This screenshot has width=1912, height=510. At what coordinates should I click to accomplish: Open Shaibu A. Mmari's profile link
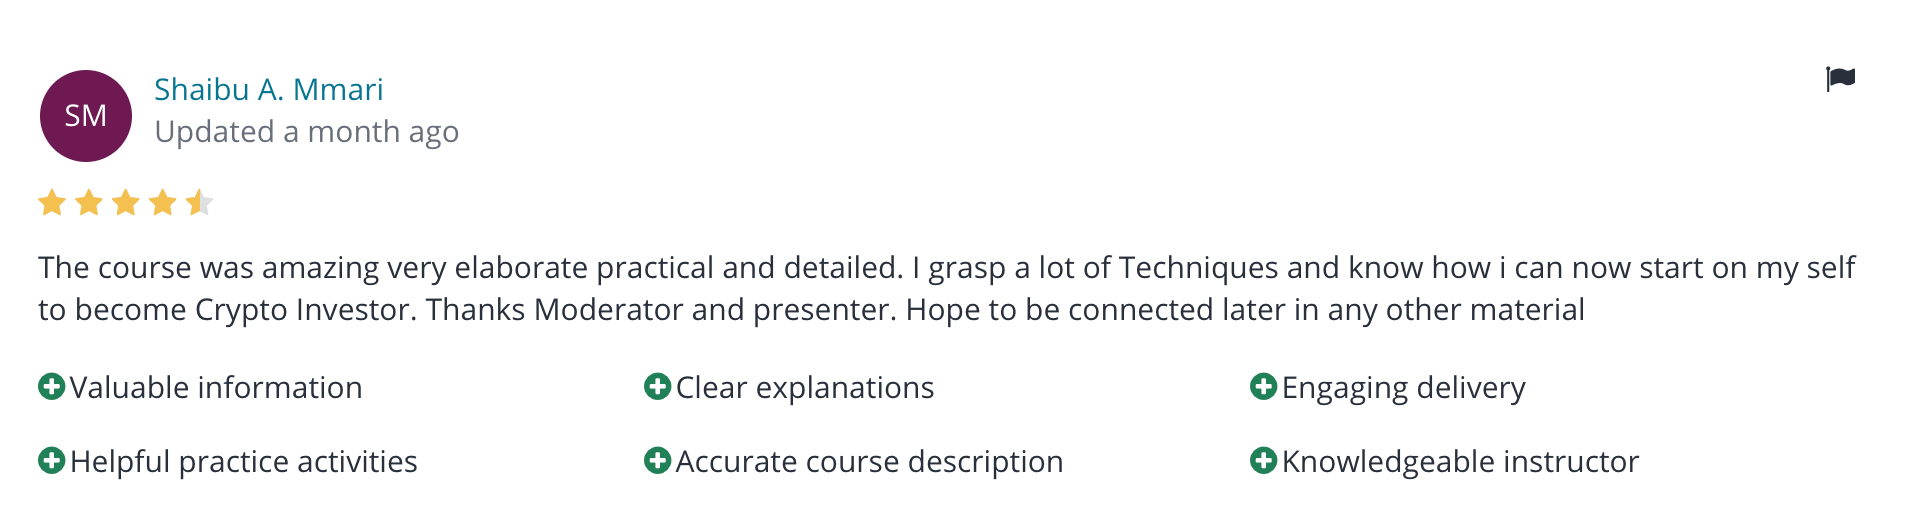tap(269, 89)
